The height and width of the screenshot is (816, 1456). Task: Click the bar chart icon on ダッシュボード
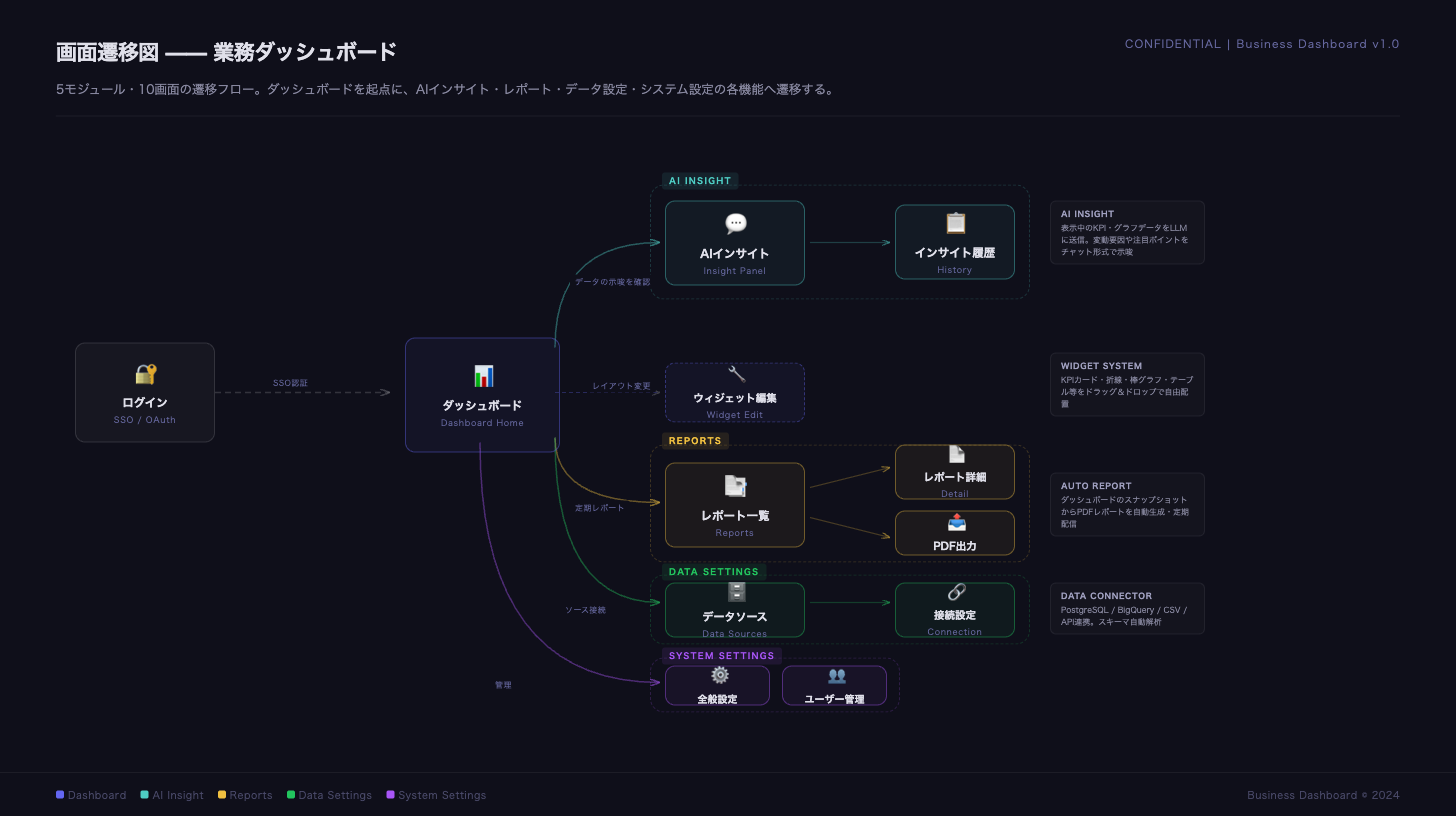[483, 376]
